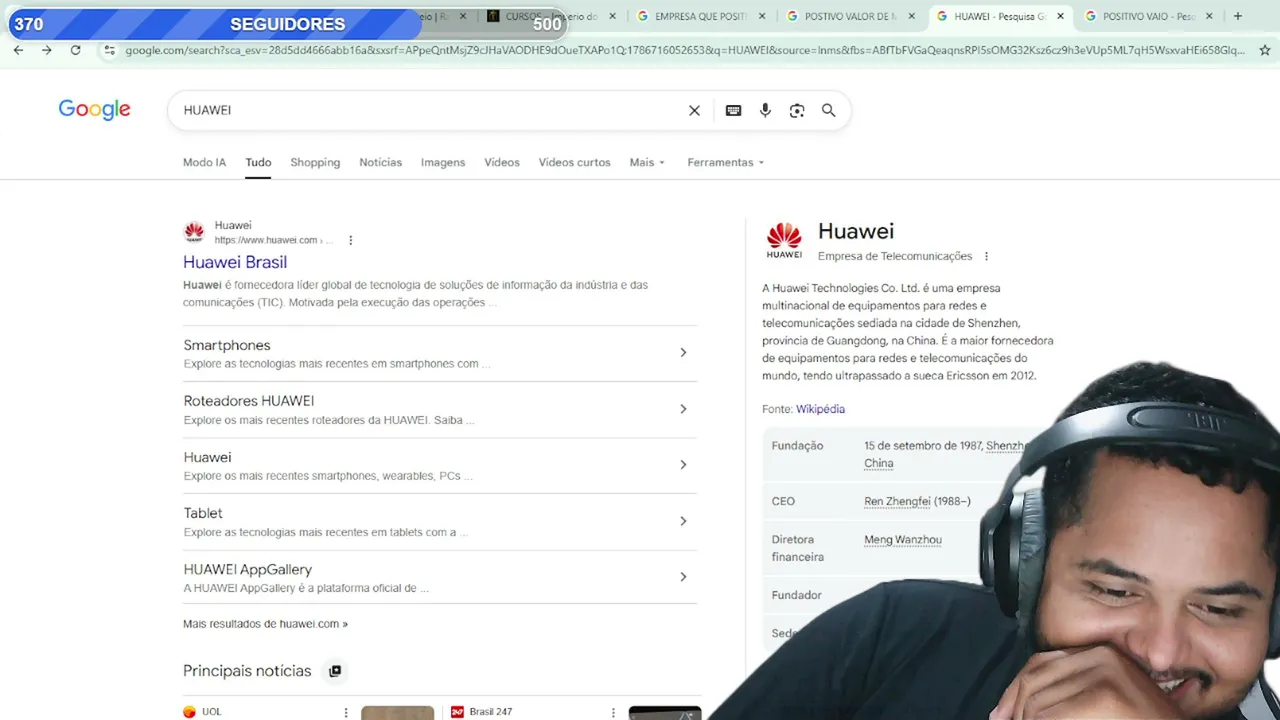Open options for the UOL news item
The width and height of the screenshot is (1280, 720).
346,712
